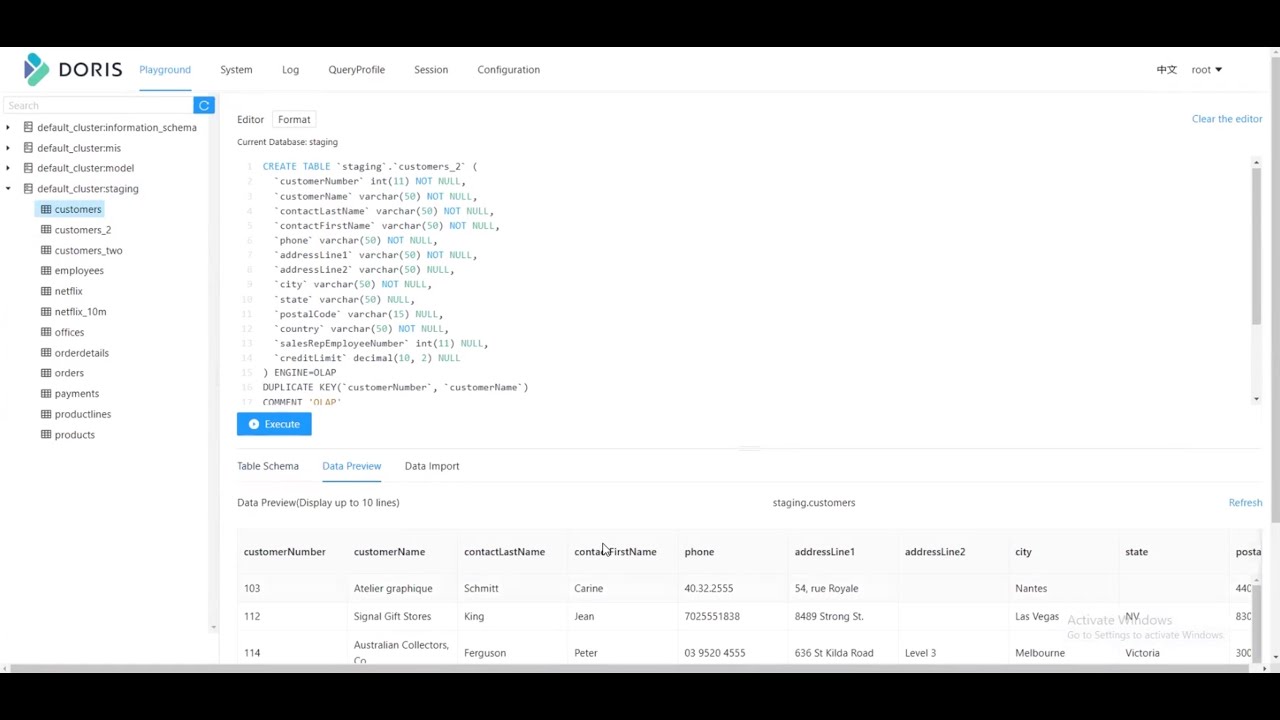Click the database icon for default_cluster:model
Screen dimensions: 1280x720
pos(28,168)
